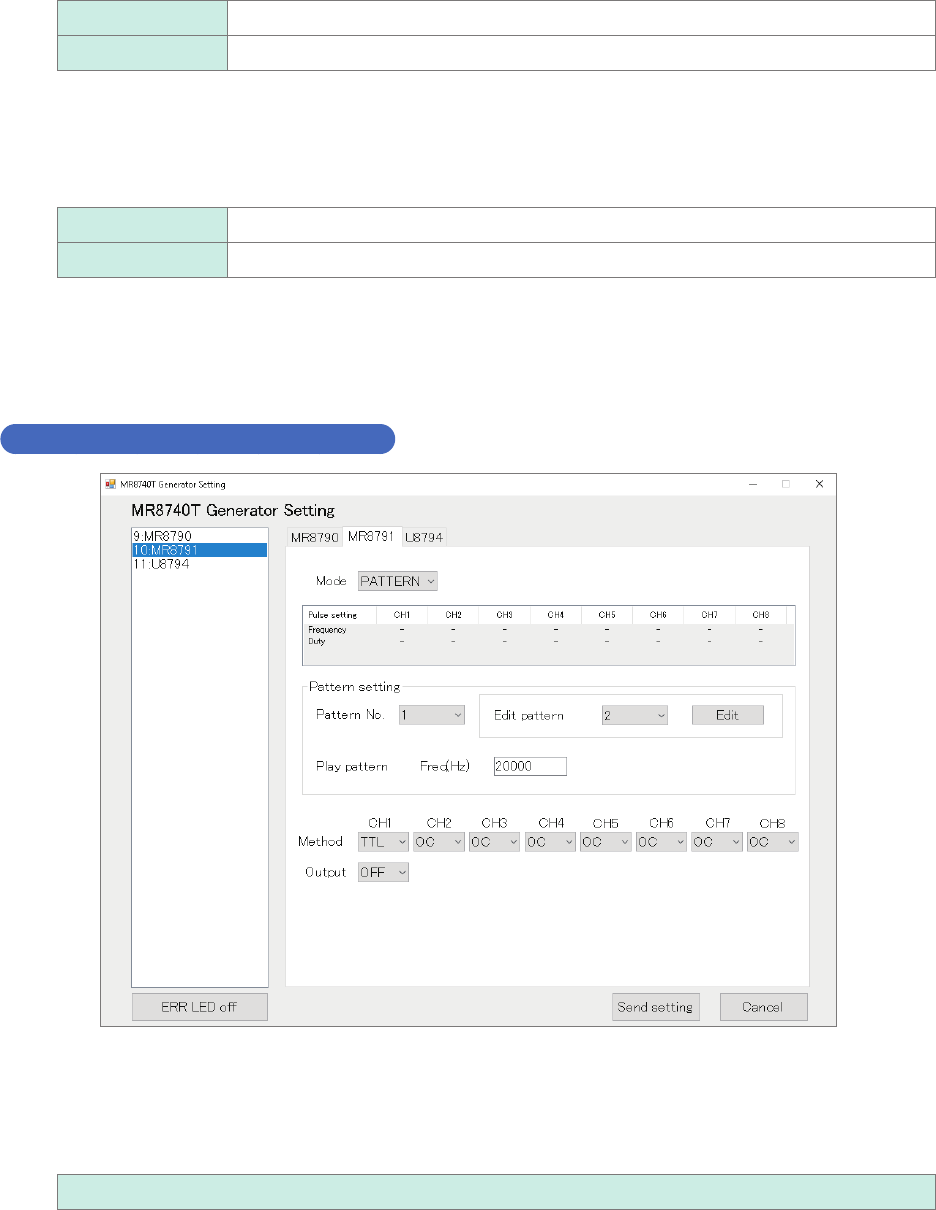The height and width of the screenshot is (1210, 936).
Task: Select the 9:MR8790 list entry
Action: 199,536
